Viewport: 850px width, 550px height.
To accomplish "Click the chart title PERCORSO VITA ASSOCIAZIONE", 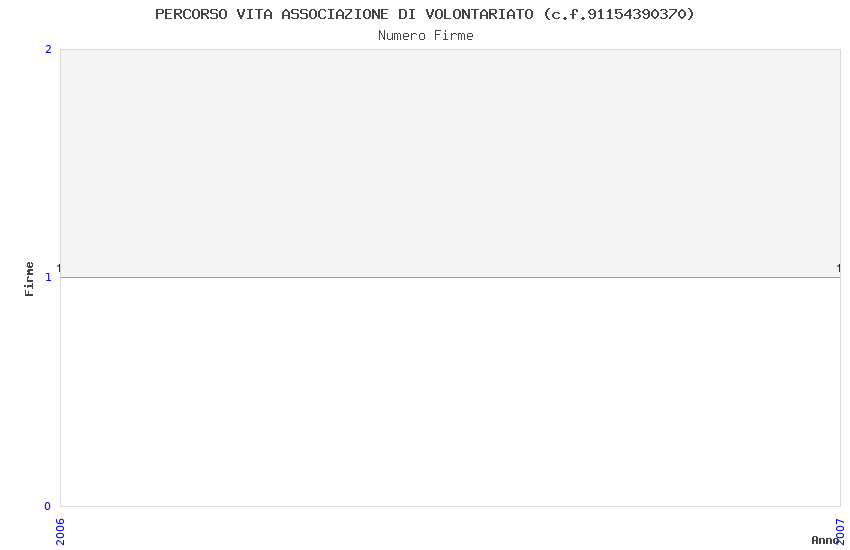I will click(x=424, y=15).
